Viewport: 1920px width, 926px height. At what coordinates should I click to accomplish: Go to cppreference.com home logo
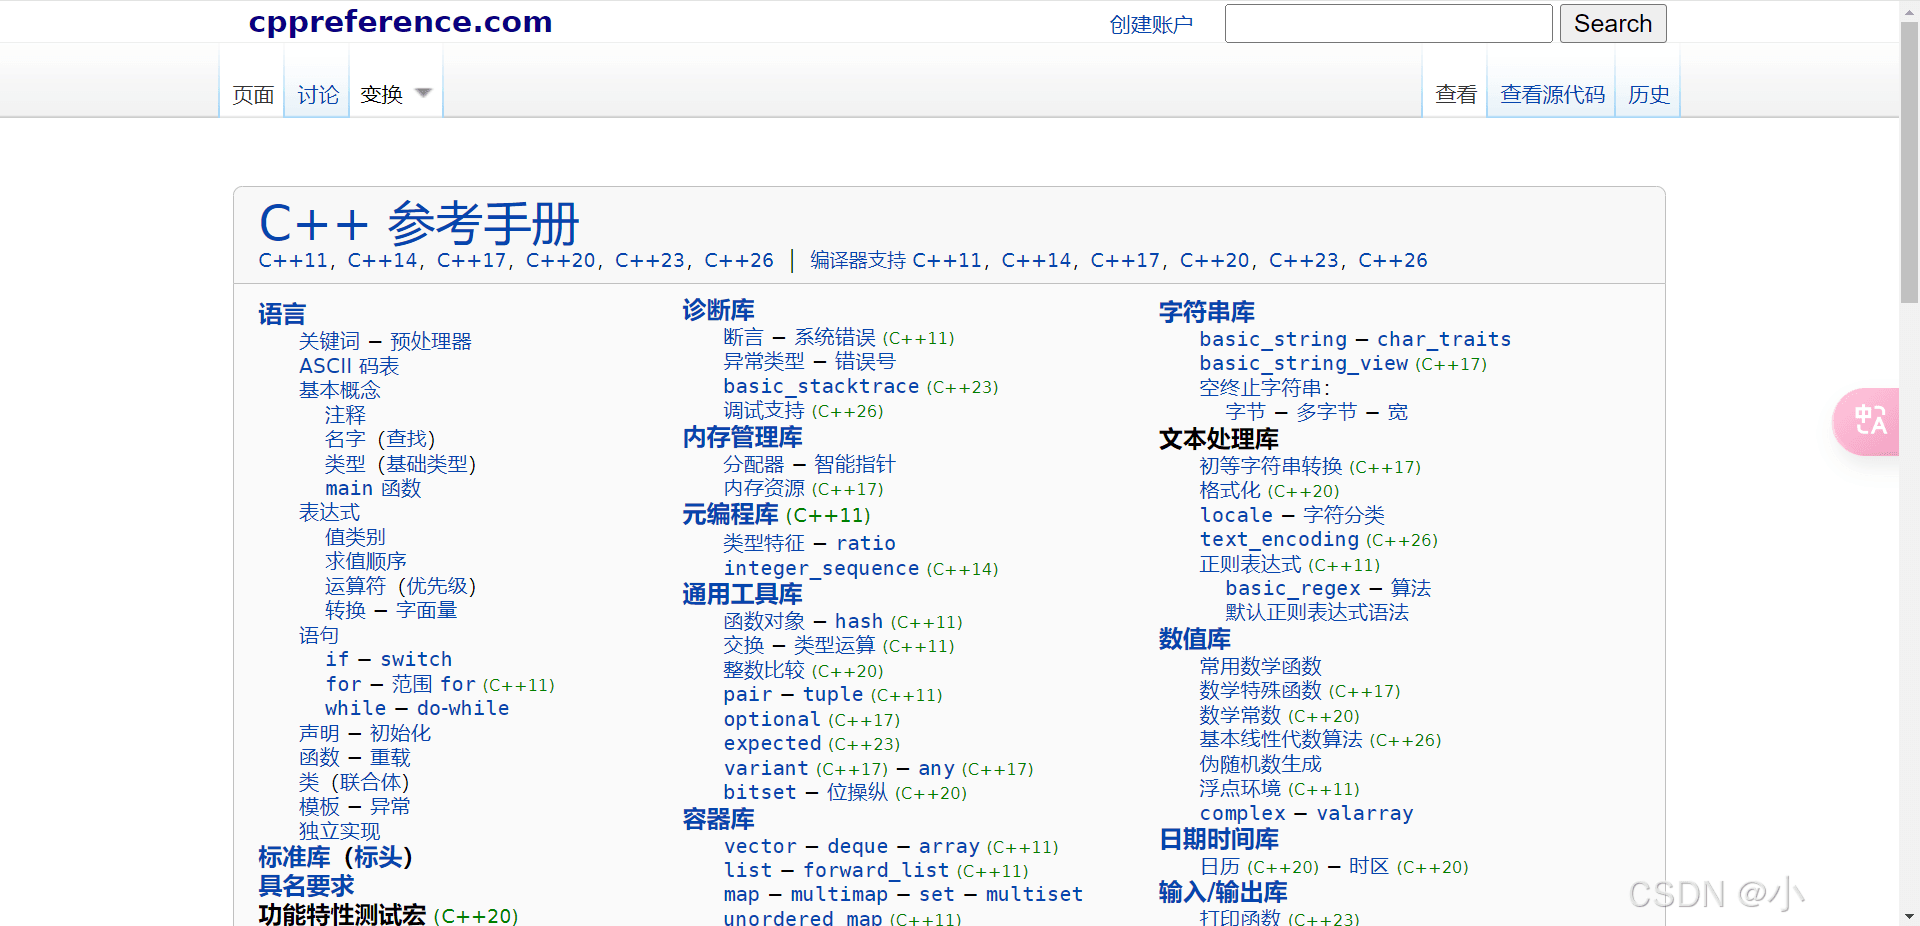tap(400, 21)
